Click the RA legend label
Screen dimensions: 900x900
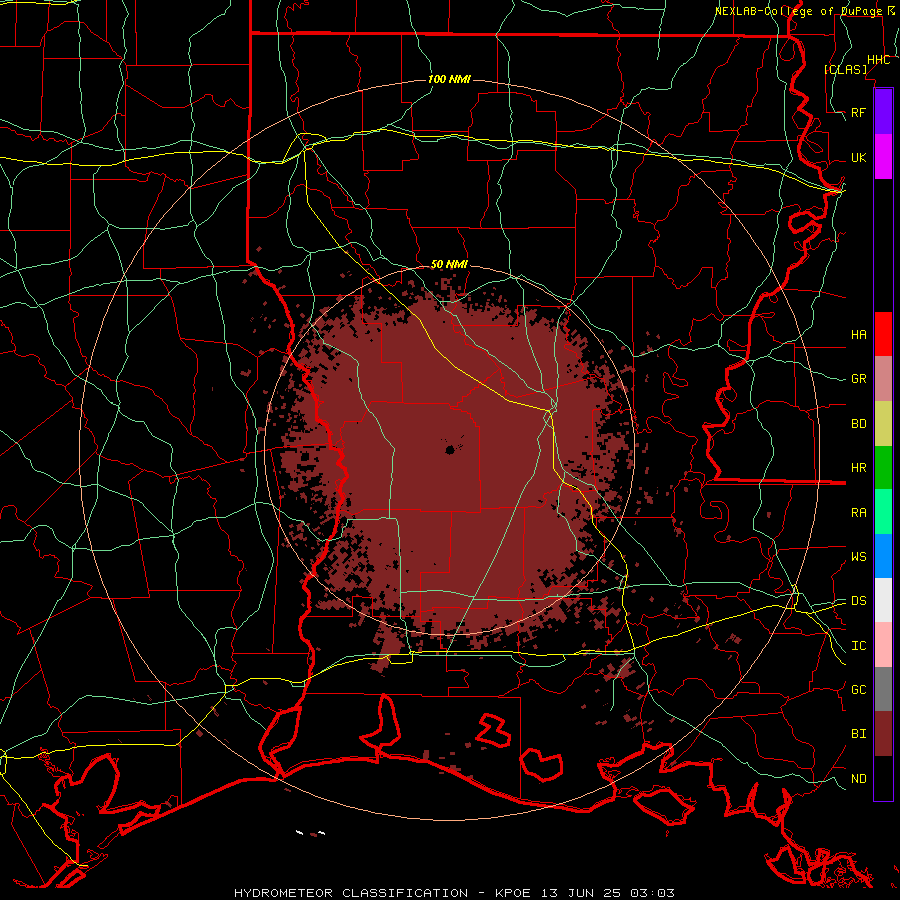859,513
